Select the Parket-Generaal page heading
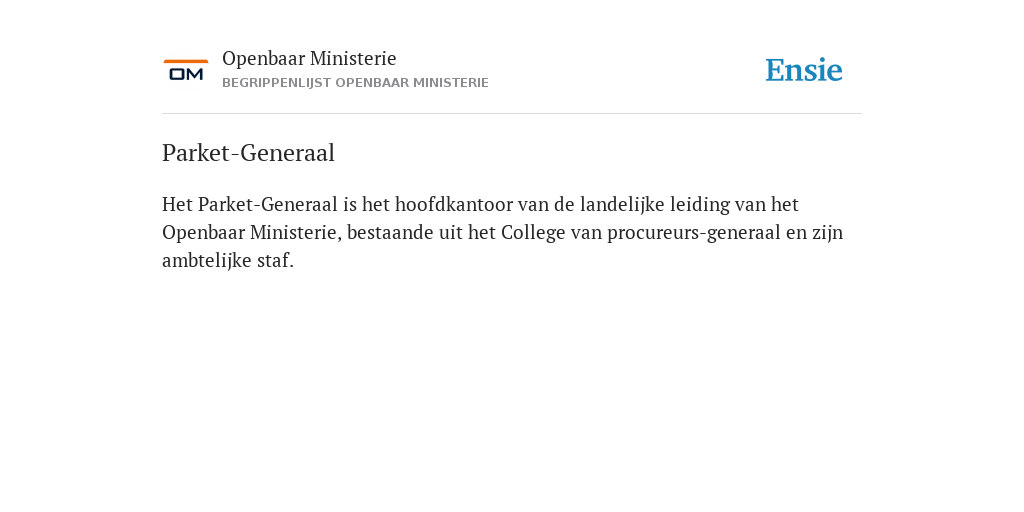Image resolution: width=1024 pixels, height=512 pixels. (248, 153)
